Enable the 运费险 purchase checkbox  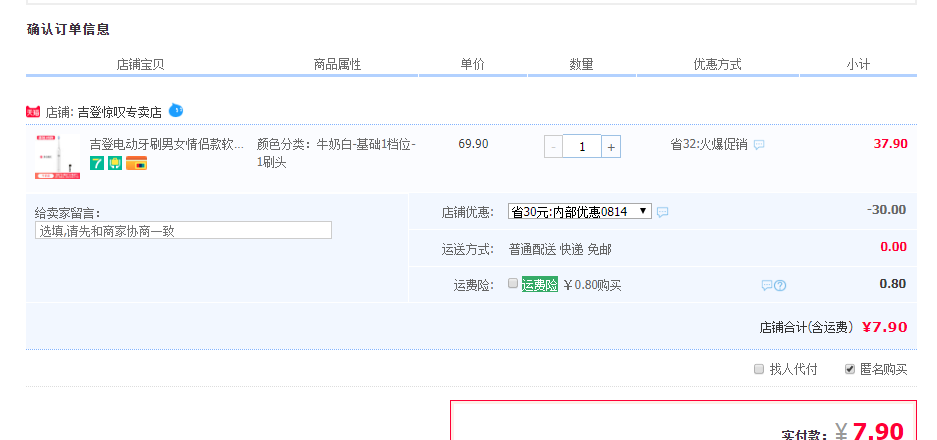[x=513, y=283]
